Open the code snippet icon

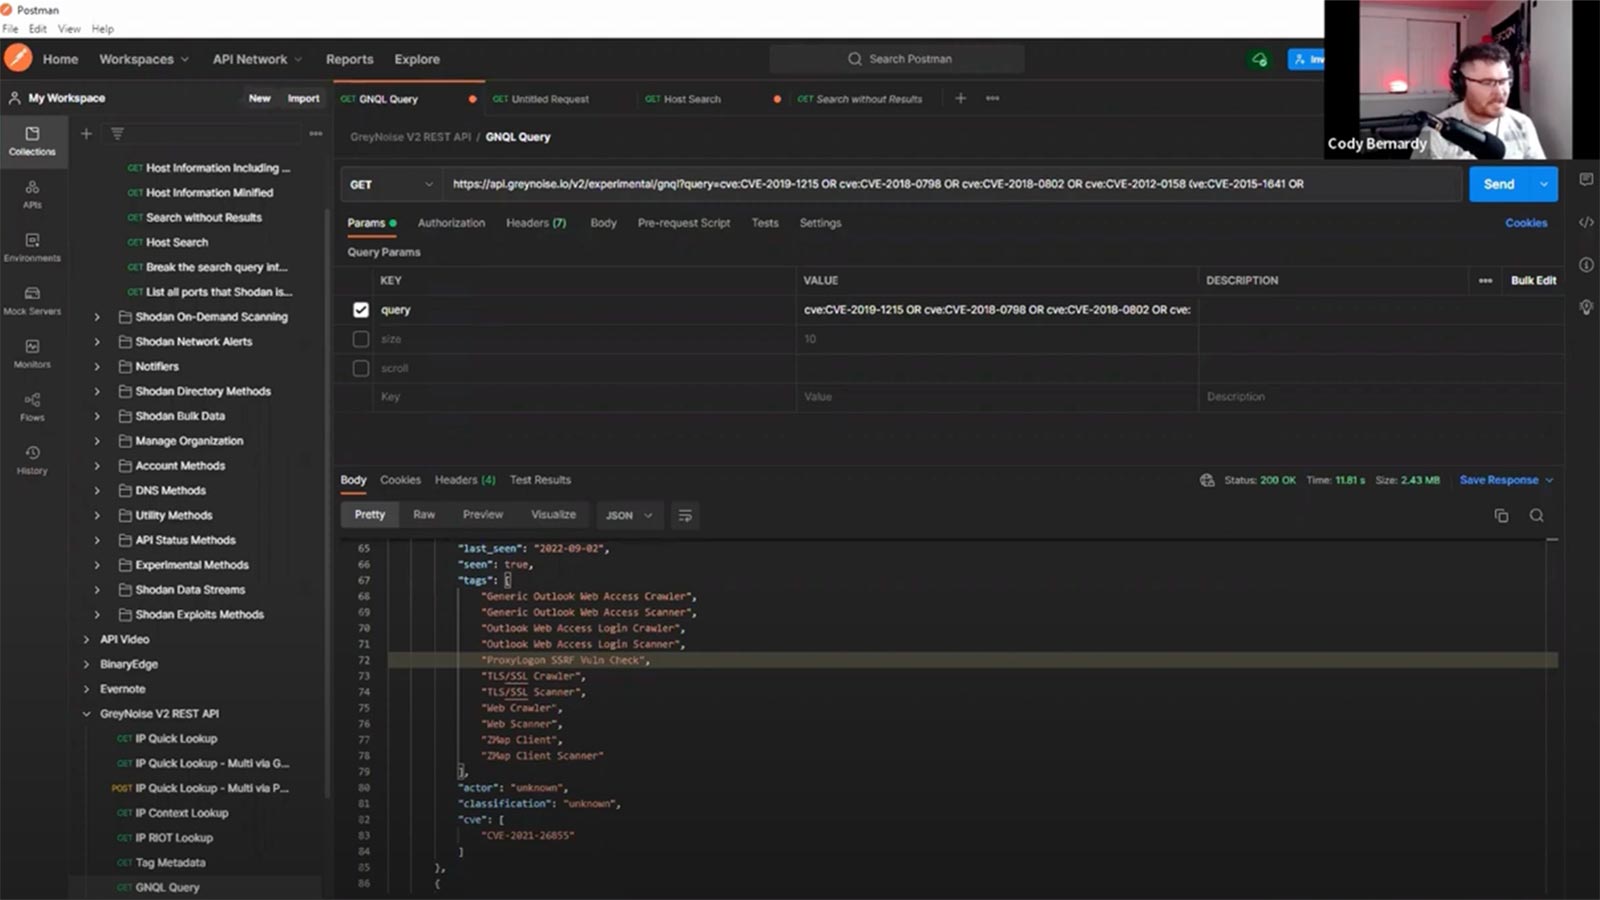(1586, 222)
